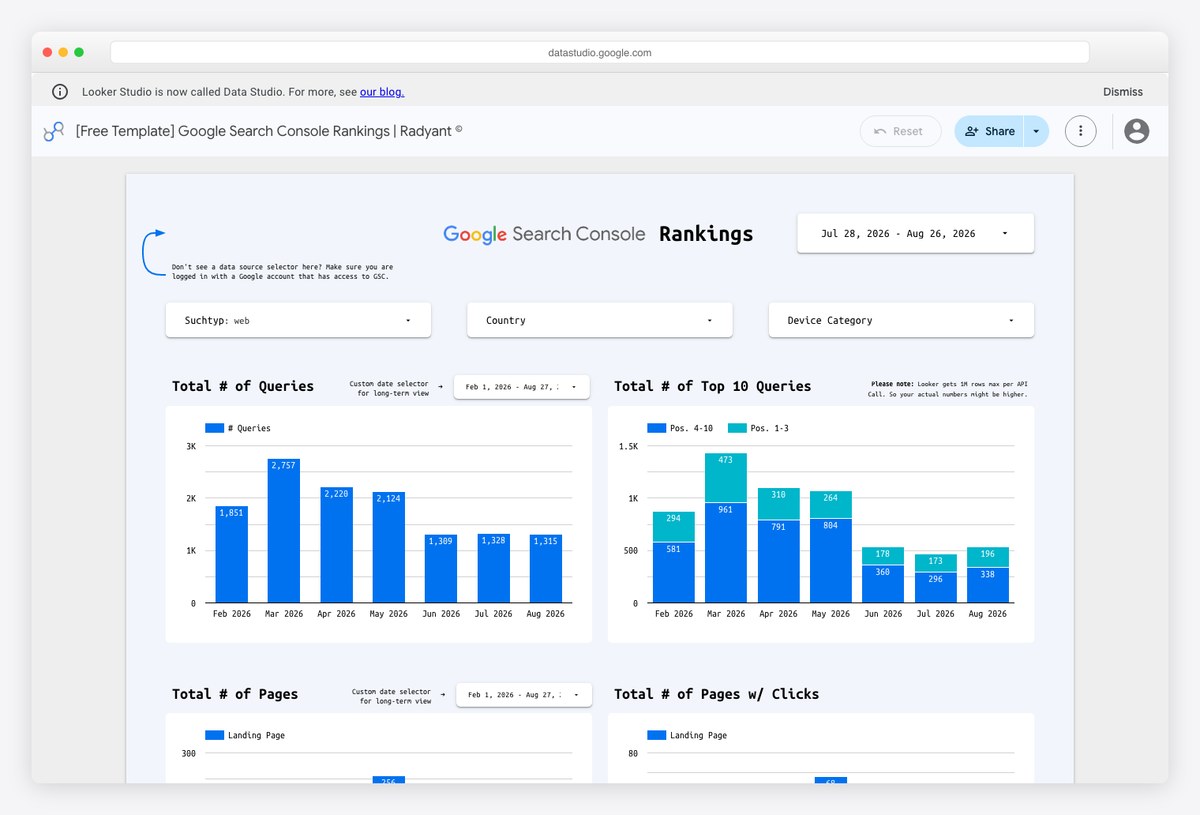
Task: Click the Pos. 1-3 legend swatch
Action: pyautogui.click(x=737, y=428)
